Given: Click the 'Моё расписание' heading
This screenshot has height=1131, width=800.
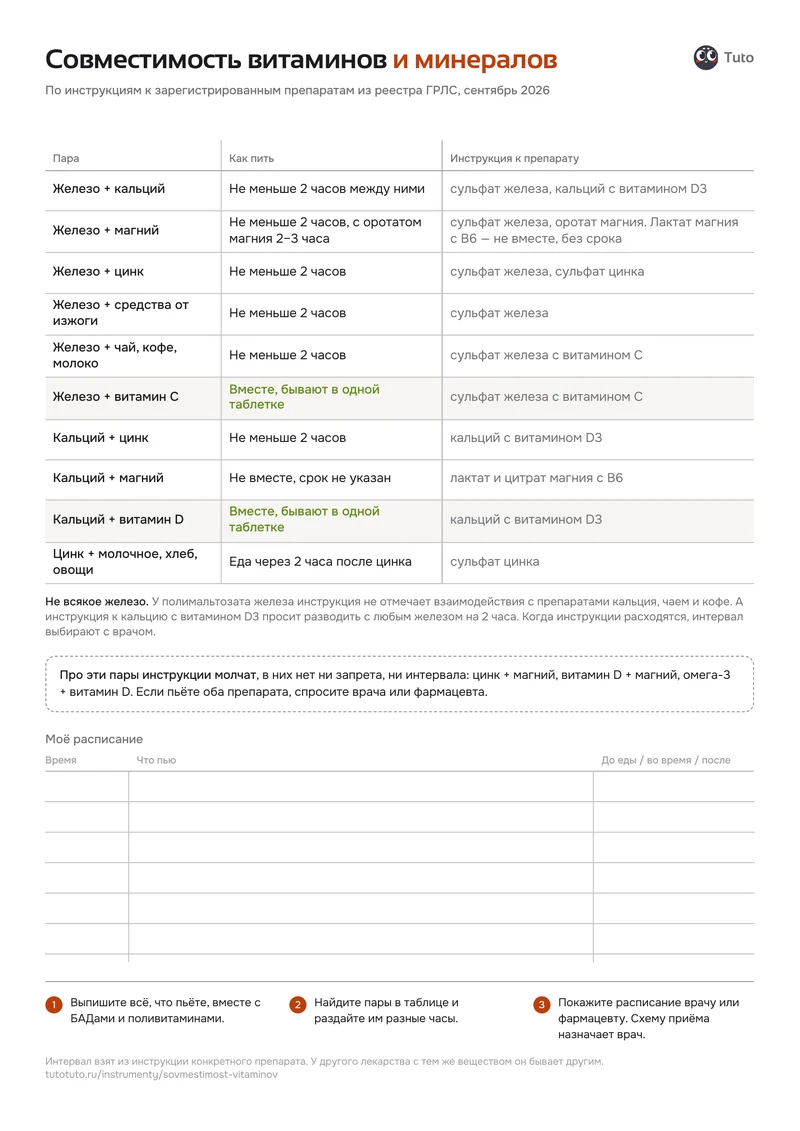Looking at the screenshot, I should click(94, 739).
